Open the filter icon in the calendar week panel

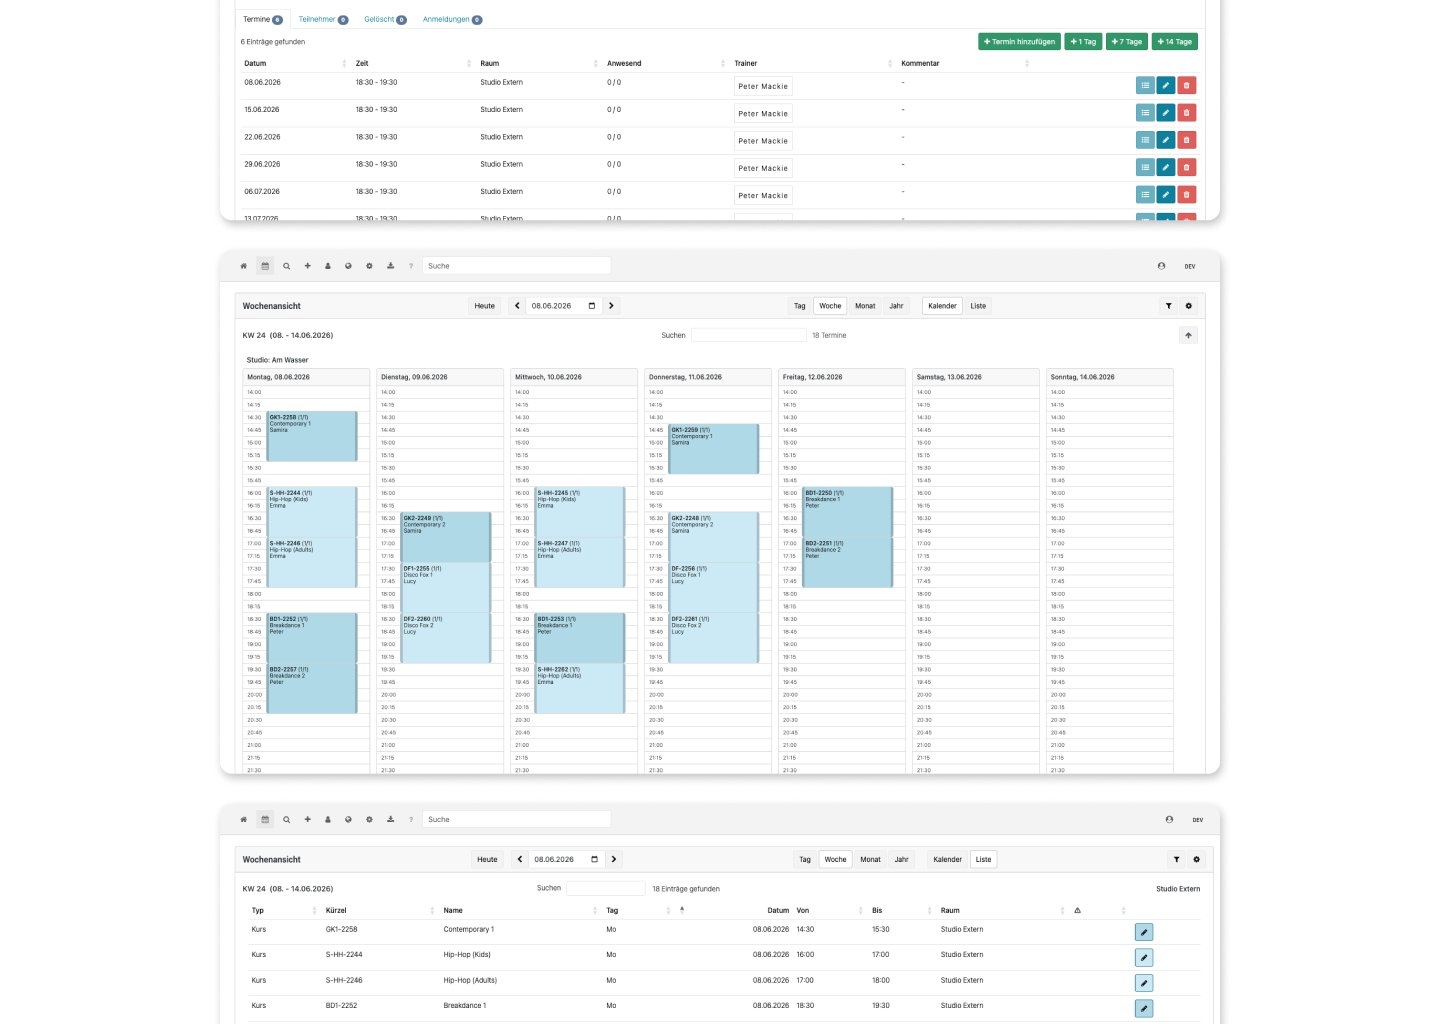tap(1168, 306)
